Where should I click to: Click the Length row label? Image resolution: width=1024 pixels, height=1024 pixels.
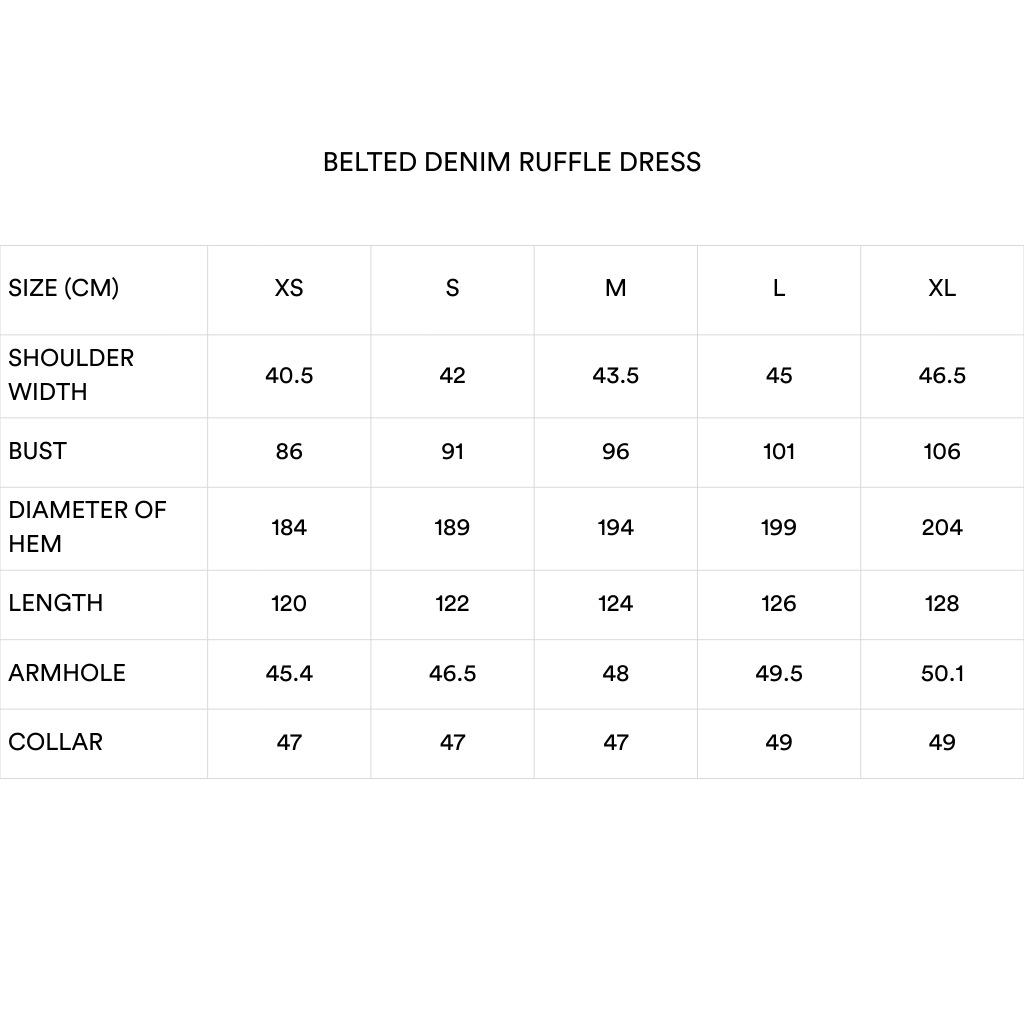pyautogui.click(x=56, y=603)
